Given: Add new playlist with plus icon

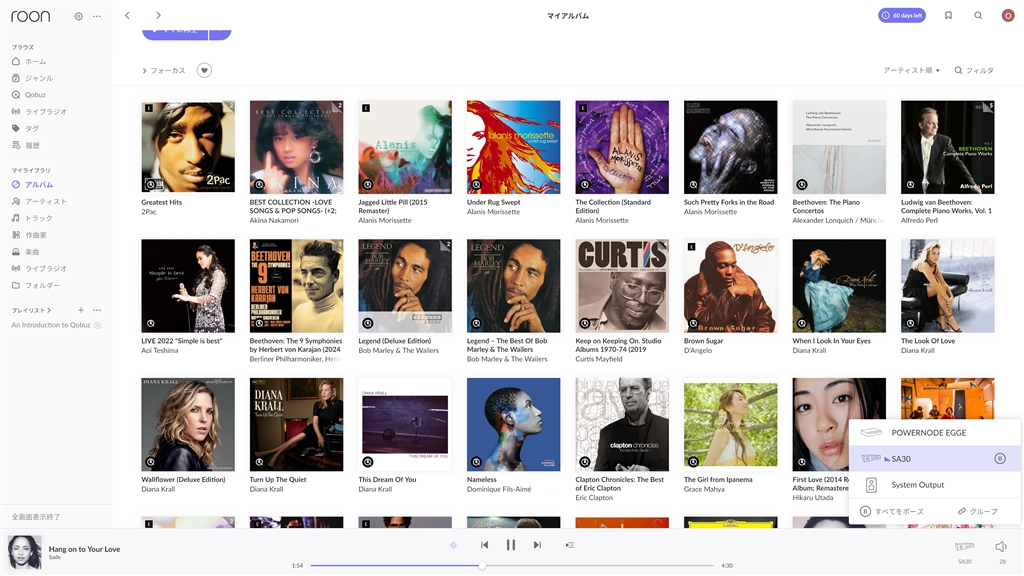Looking at the screenshot, I should (81, 310).
